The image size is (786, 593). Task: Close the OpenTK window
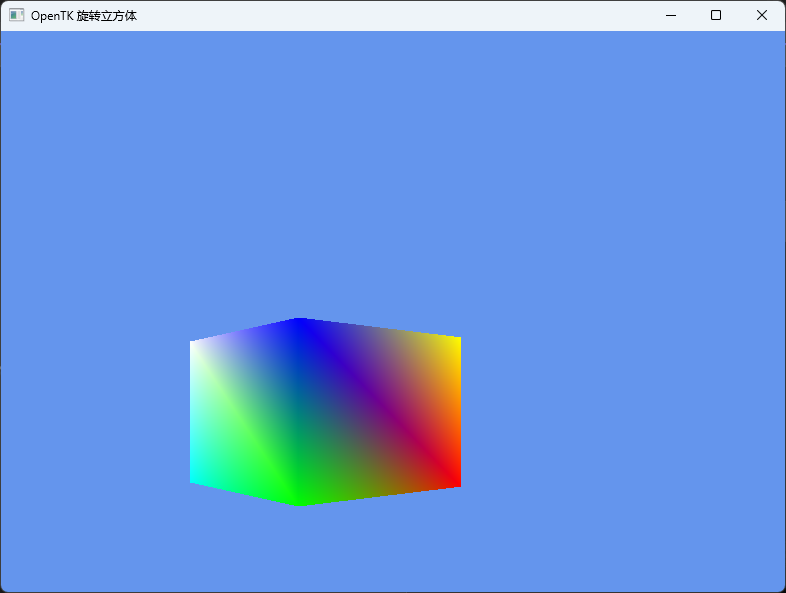click(761, 16)
